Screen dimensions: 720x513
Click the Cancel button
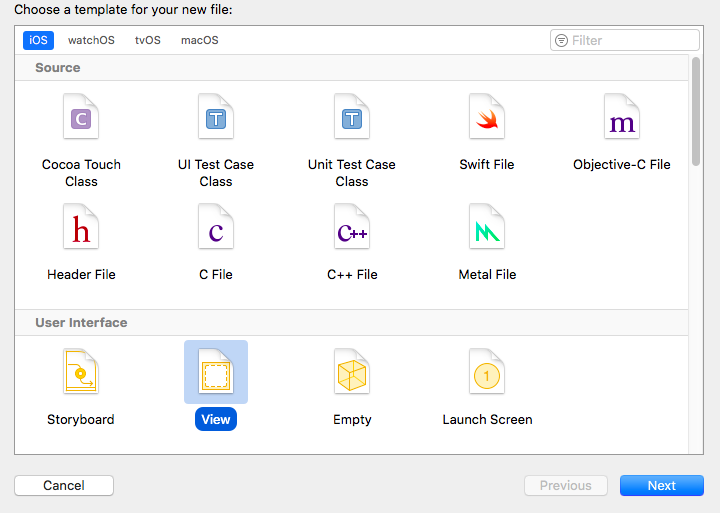pyautogui.click(x=64, y=485)
